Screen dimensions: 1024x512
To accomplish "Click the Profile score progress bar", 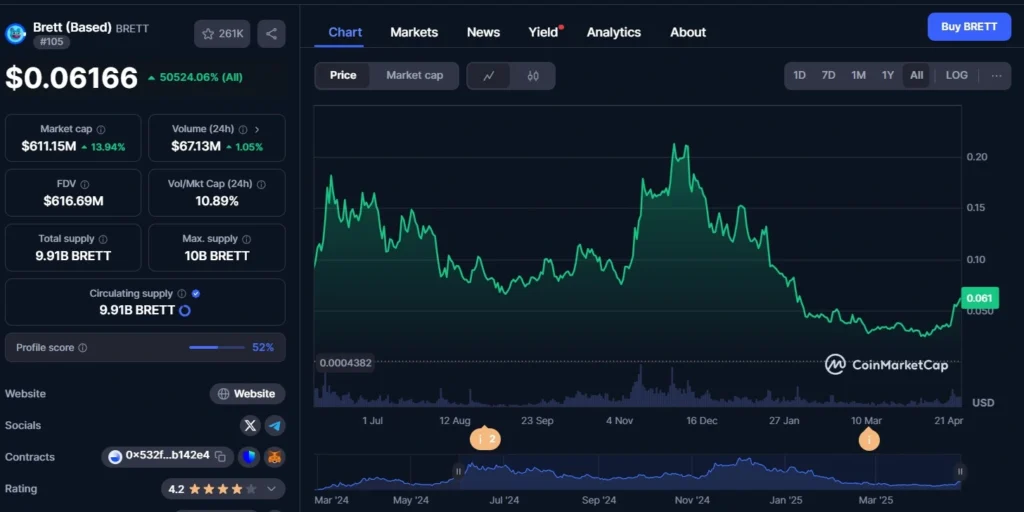I will (216, 347).
